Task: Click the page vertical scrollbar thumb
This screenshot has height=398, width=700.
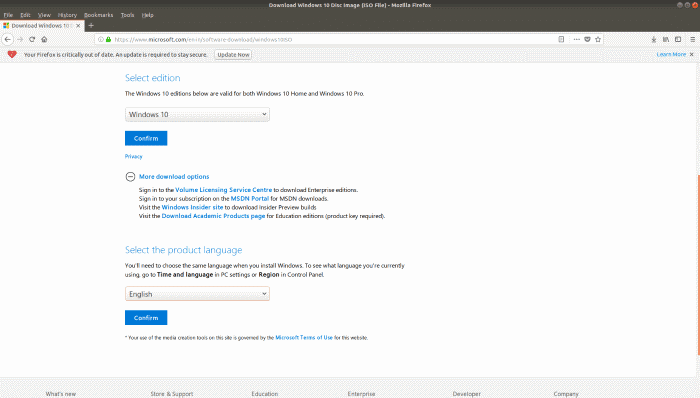Action: click(698, 264)
